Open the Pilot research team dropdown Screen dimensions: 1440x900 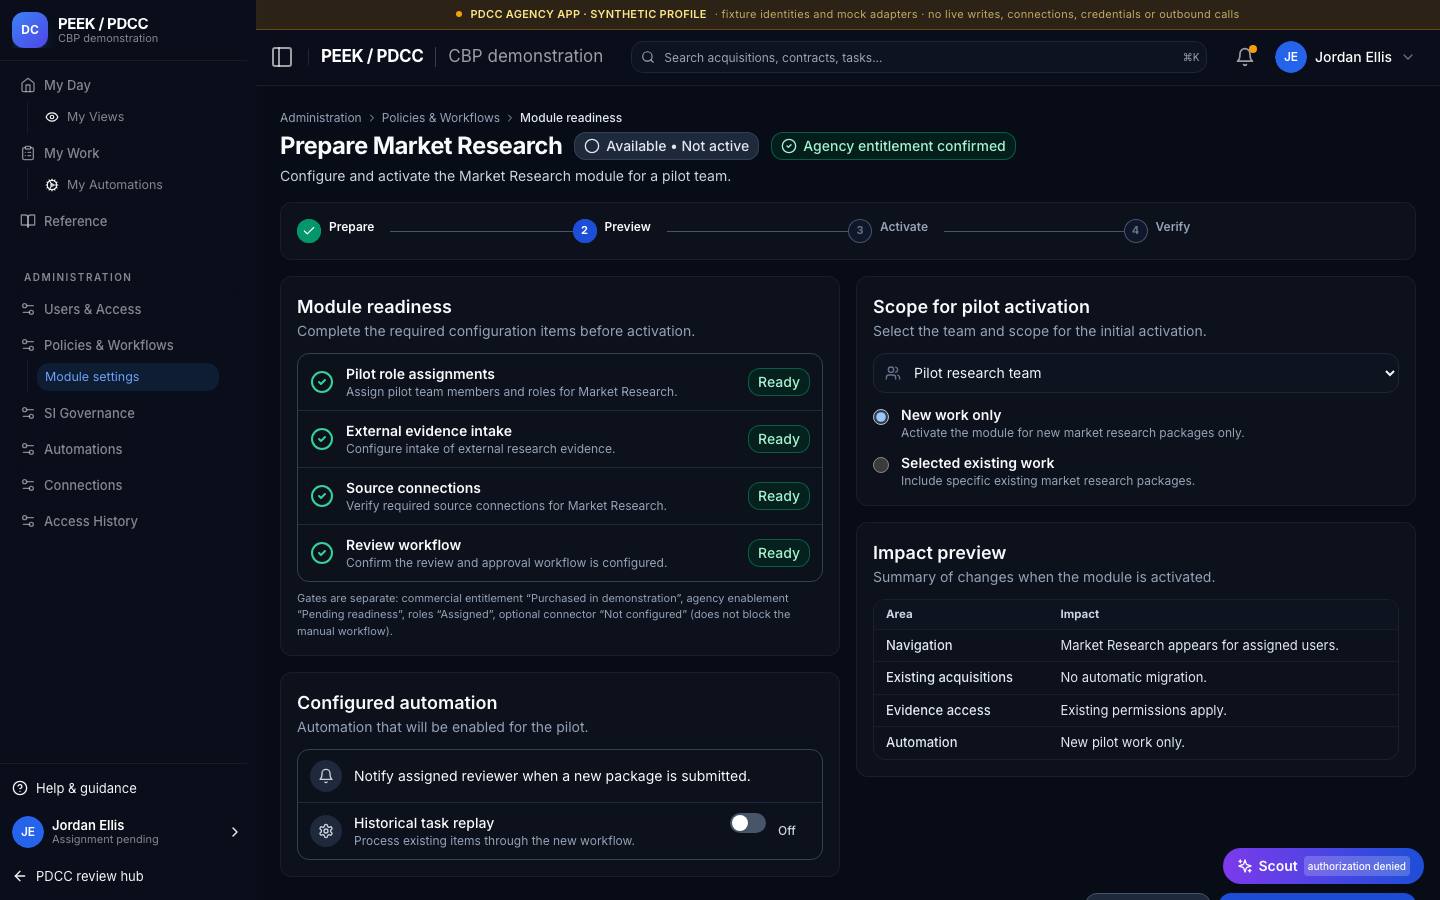(x=1136, y=373)
